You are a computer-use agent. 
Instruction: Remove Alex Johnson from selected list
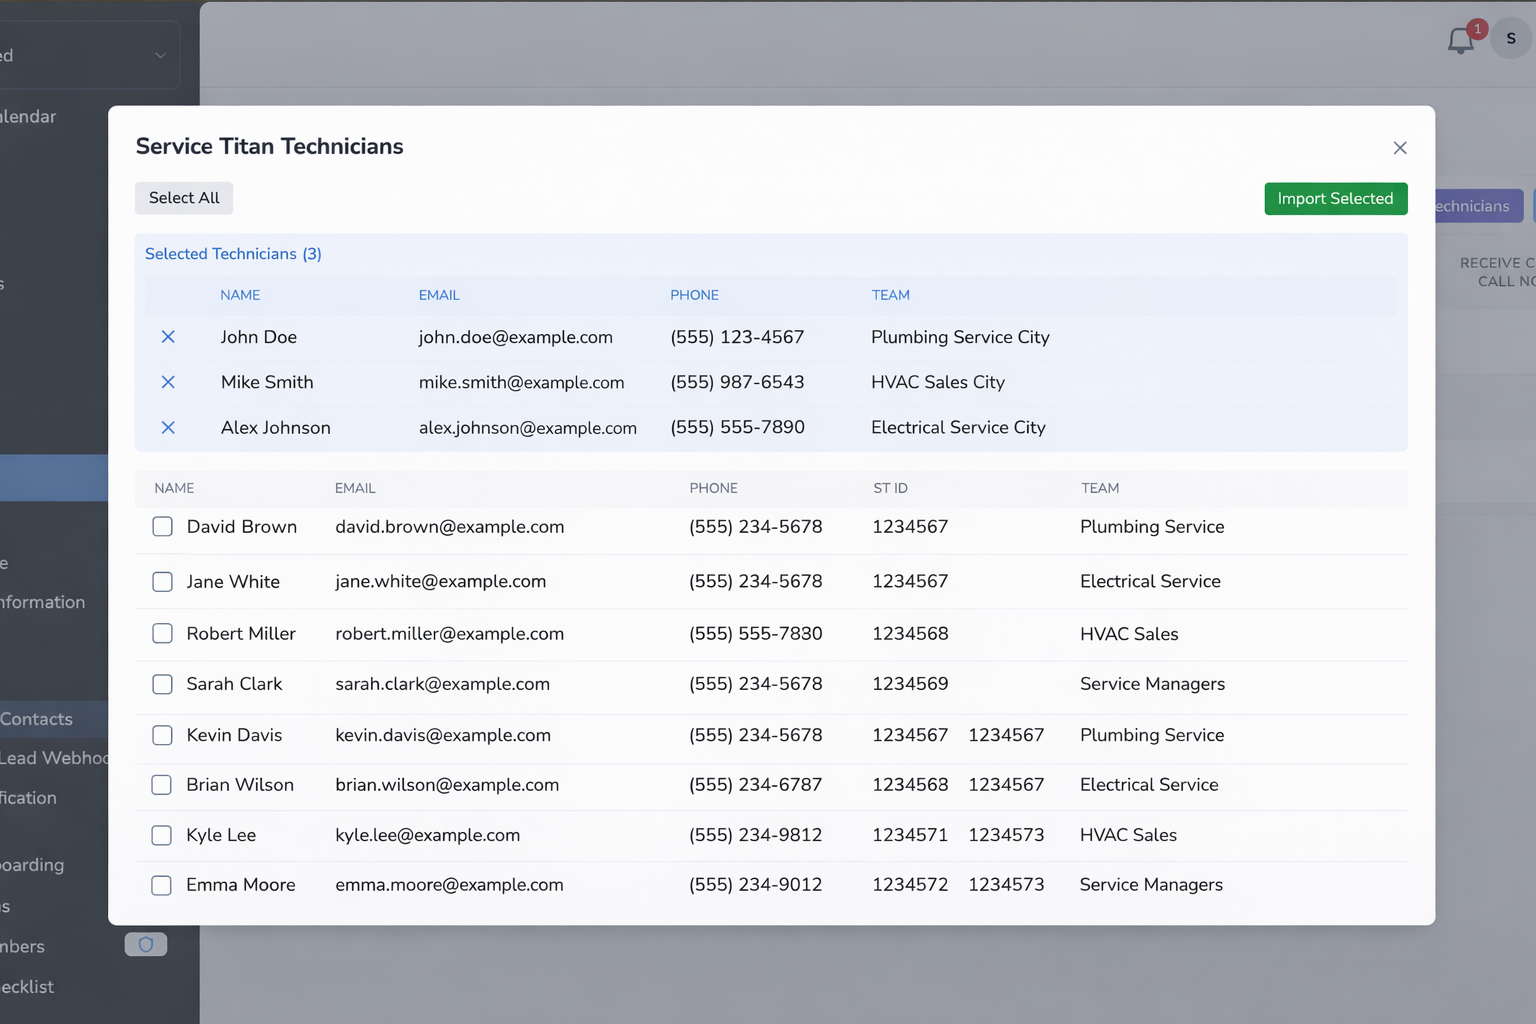168,427
